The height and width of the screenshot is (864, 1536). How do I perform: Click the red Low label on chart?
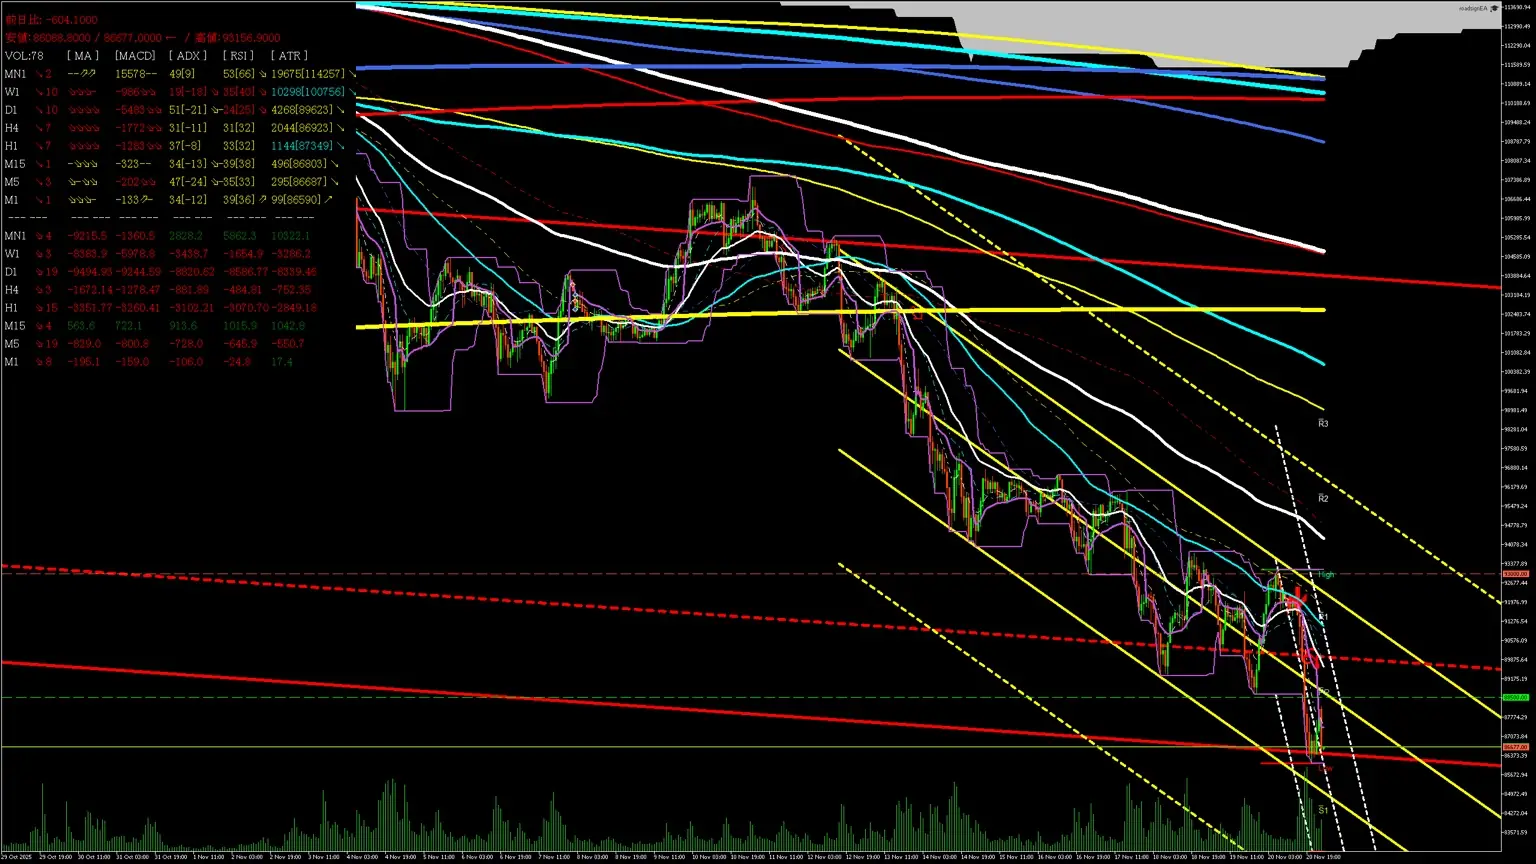point(1326,767)
